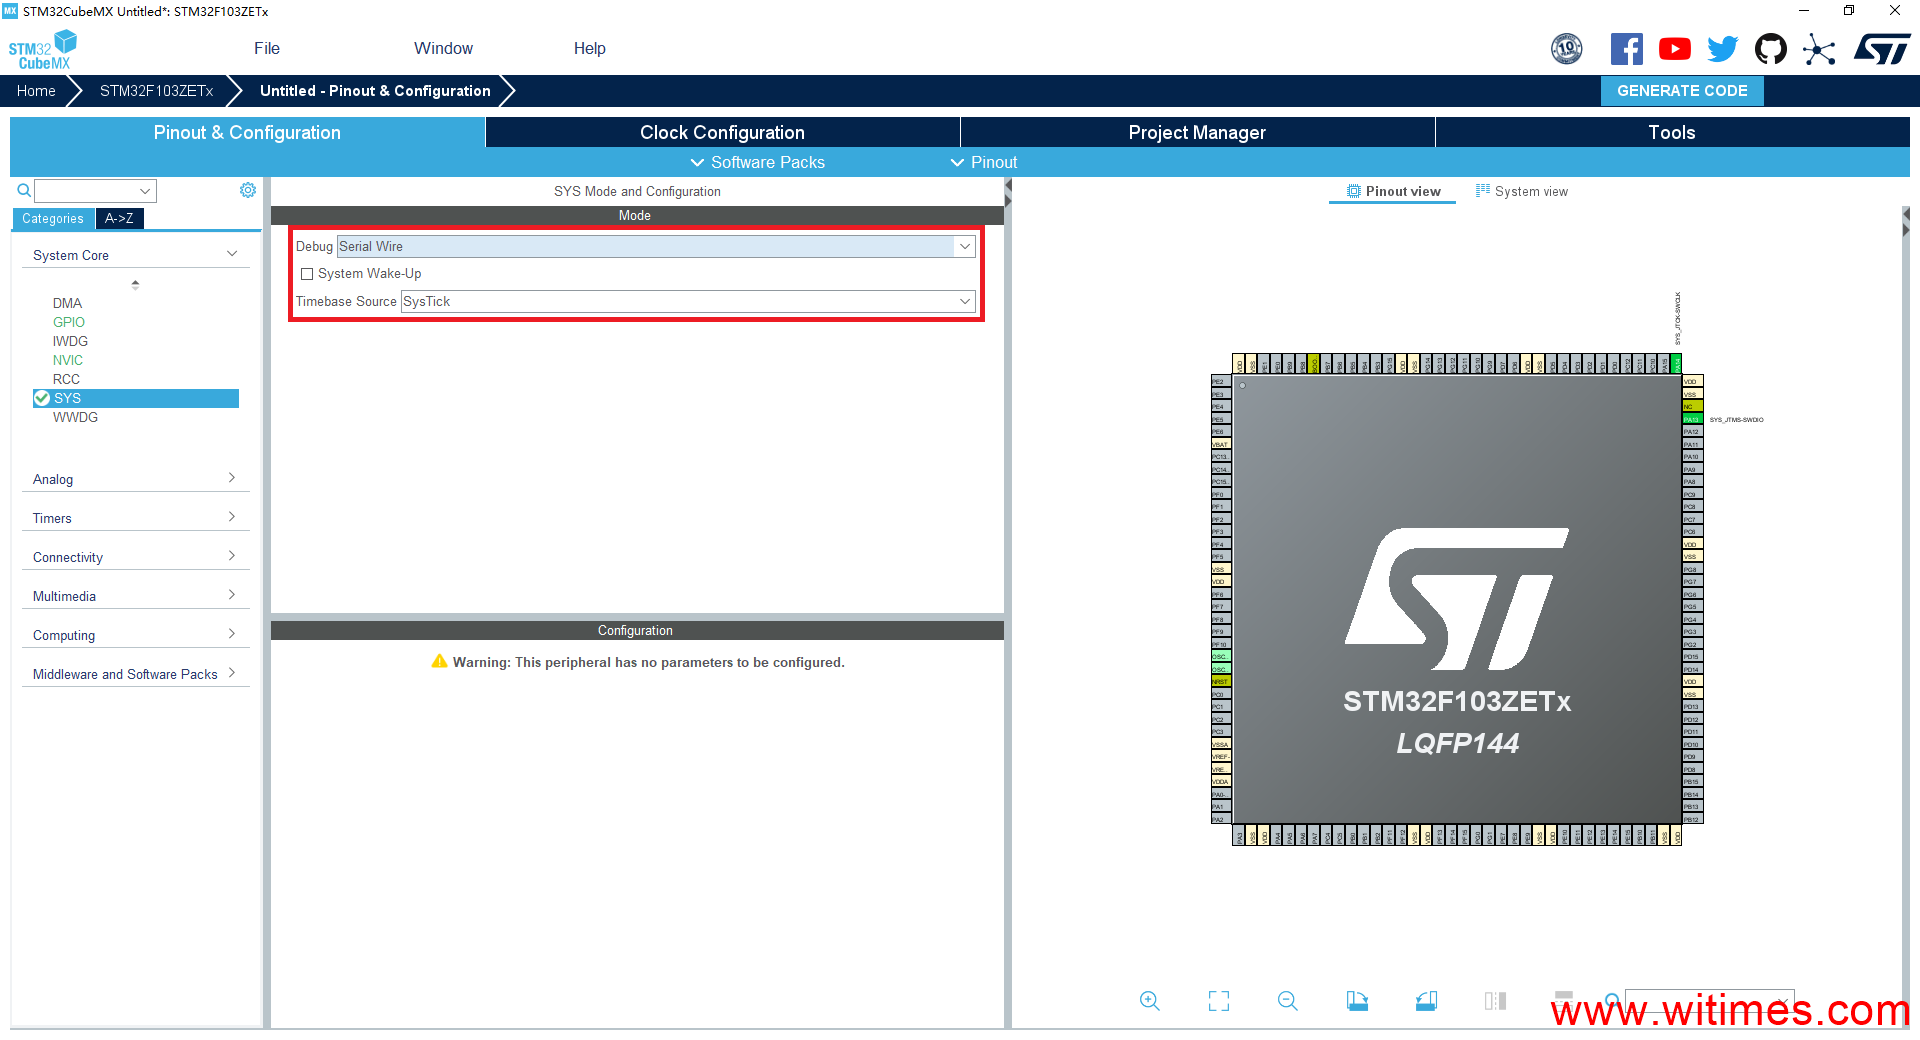Open the peripheral search combo box

(96, 190)
